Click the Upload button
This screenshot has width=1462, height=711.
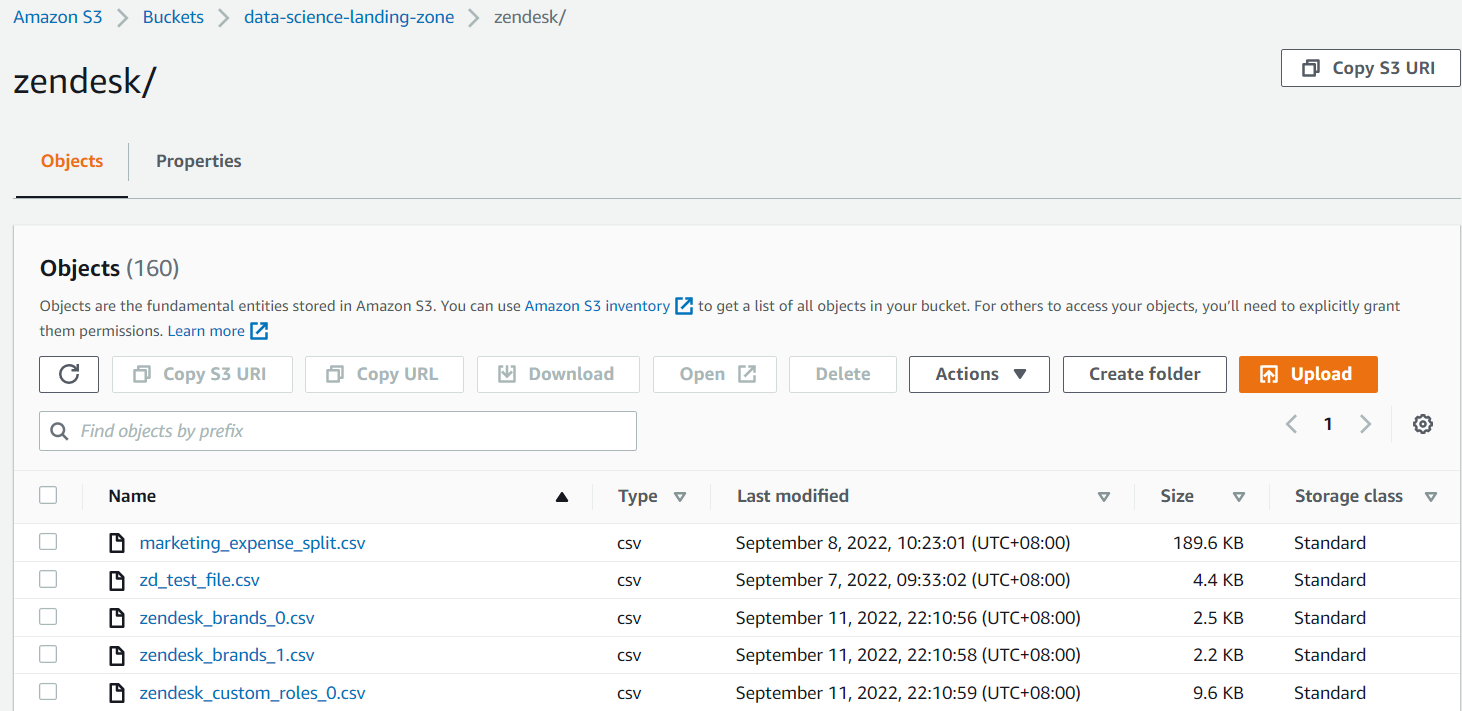click(1308, 374)
